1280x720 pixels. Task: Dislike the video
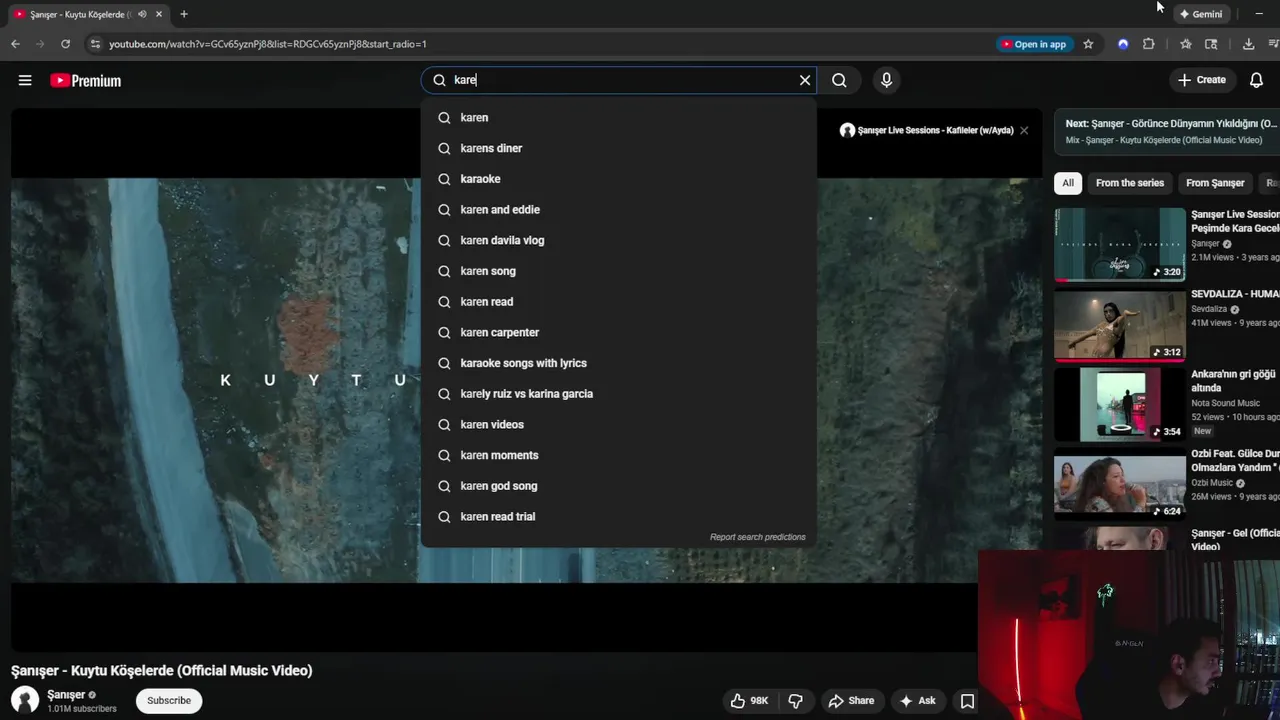point(796,701)
